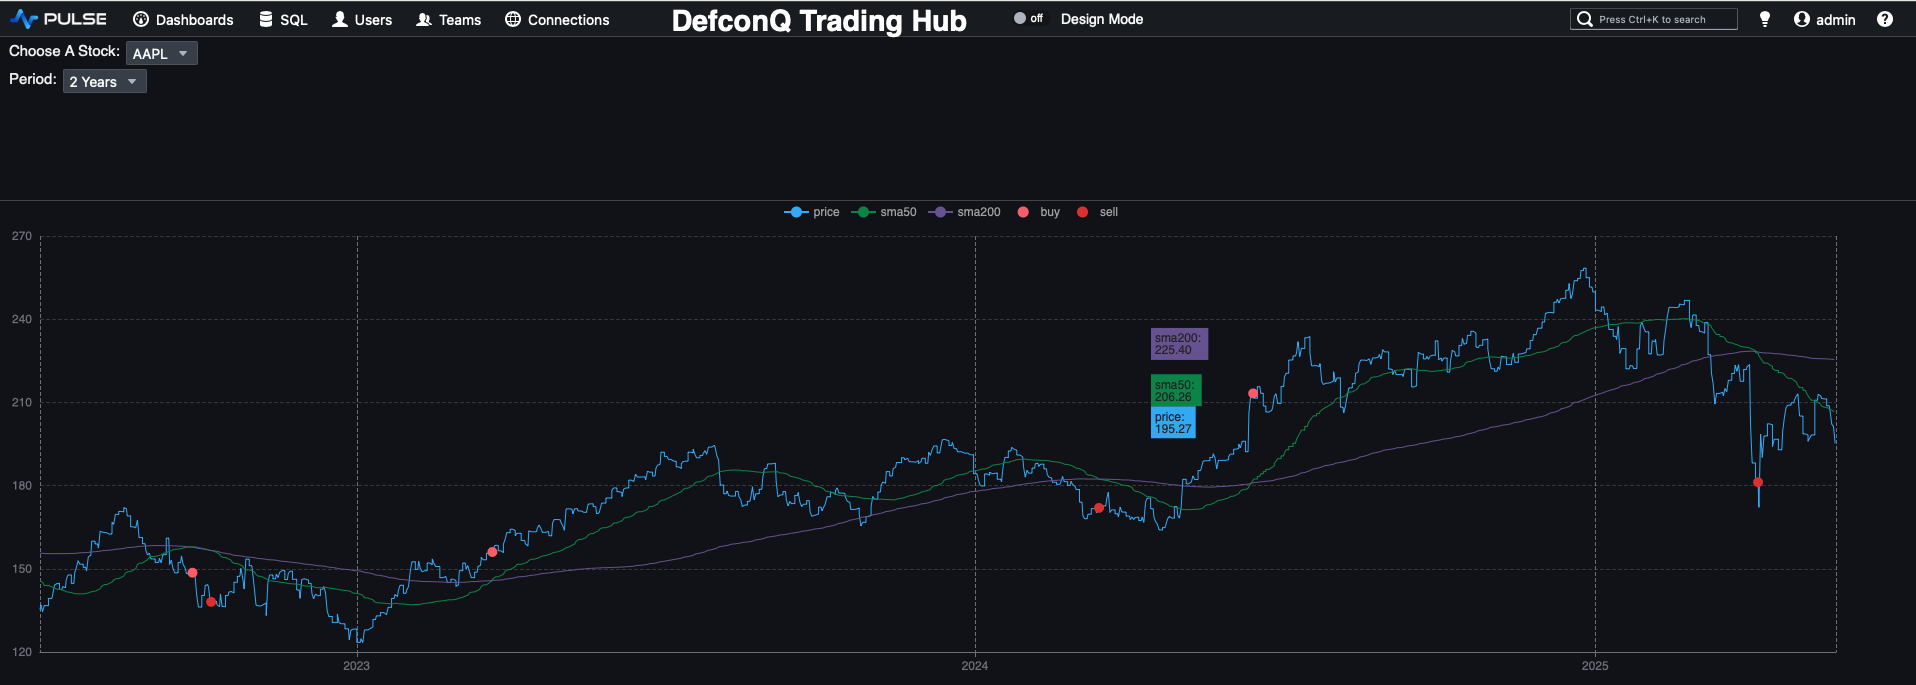
Task: Click the lightbulb theme icon
Action: [1765, 19]
